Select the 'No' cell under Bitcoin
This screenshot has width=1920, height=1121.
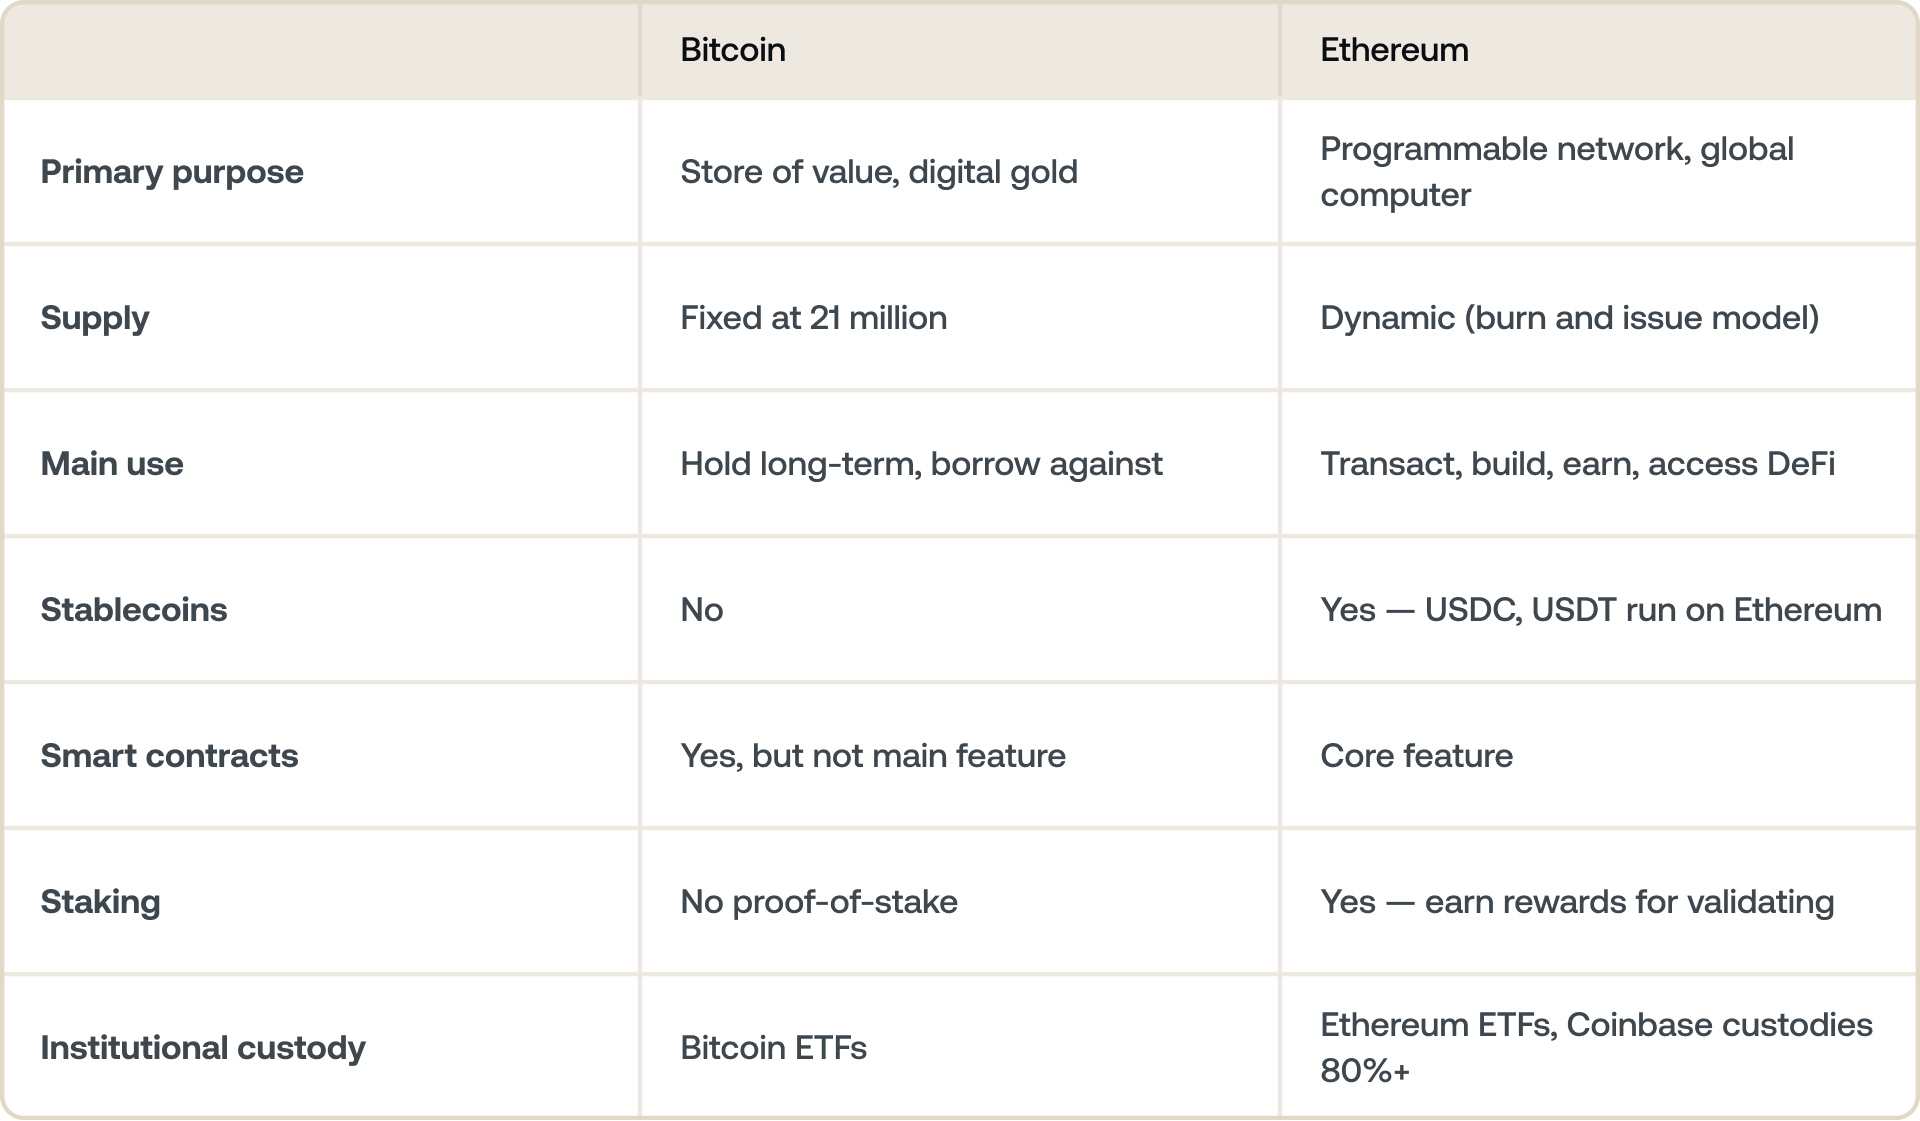point(702,610)
